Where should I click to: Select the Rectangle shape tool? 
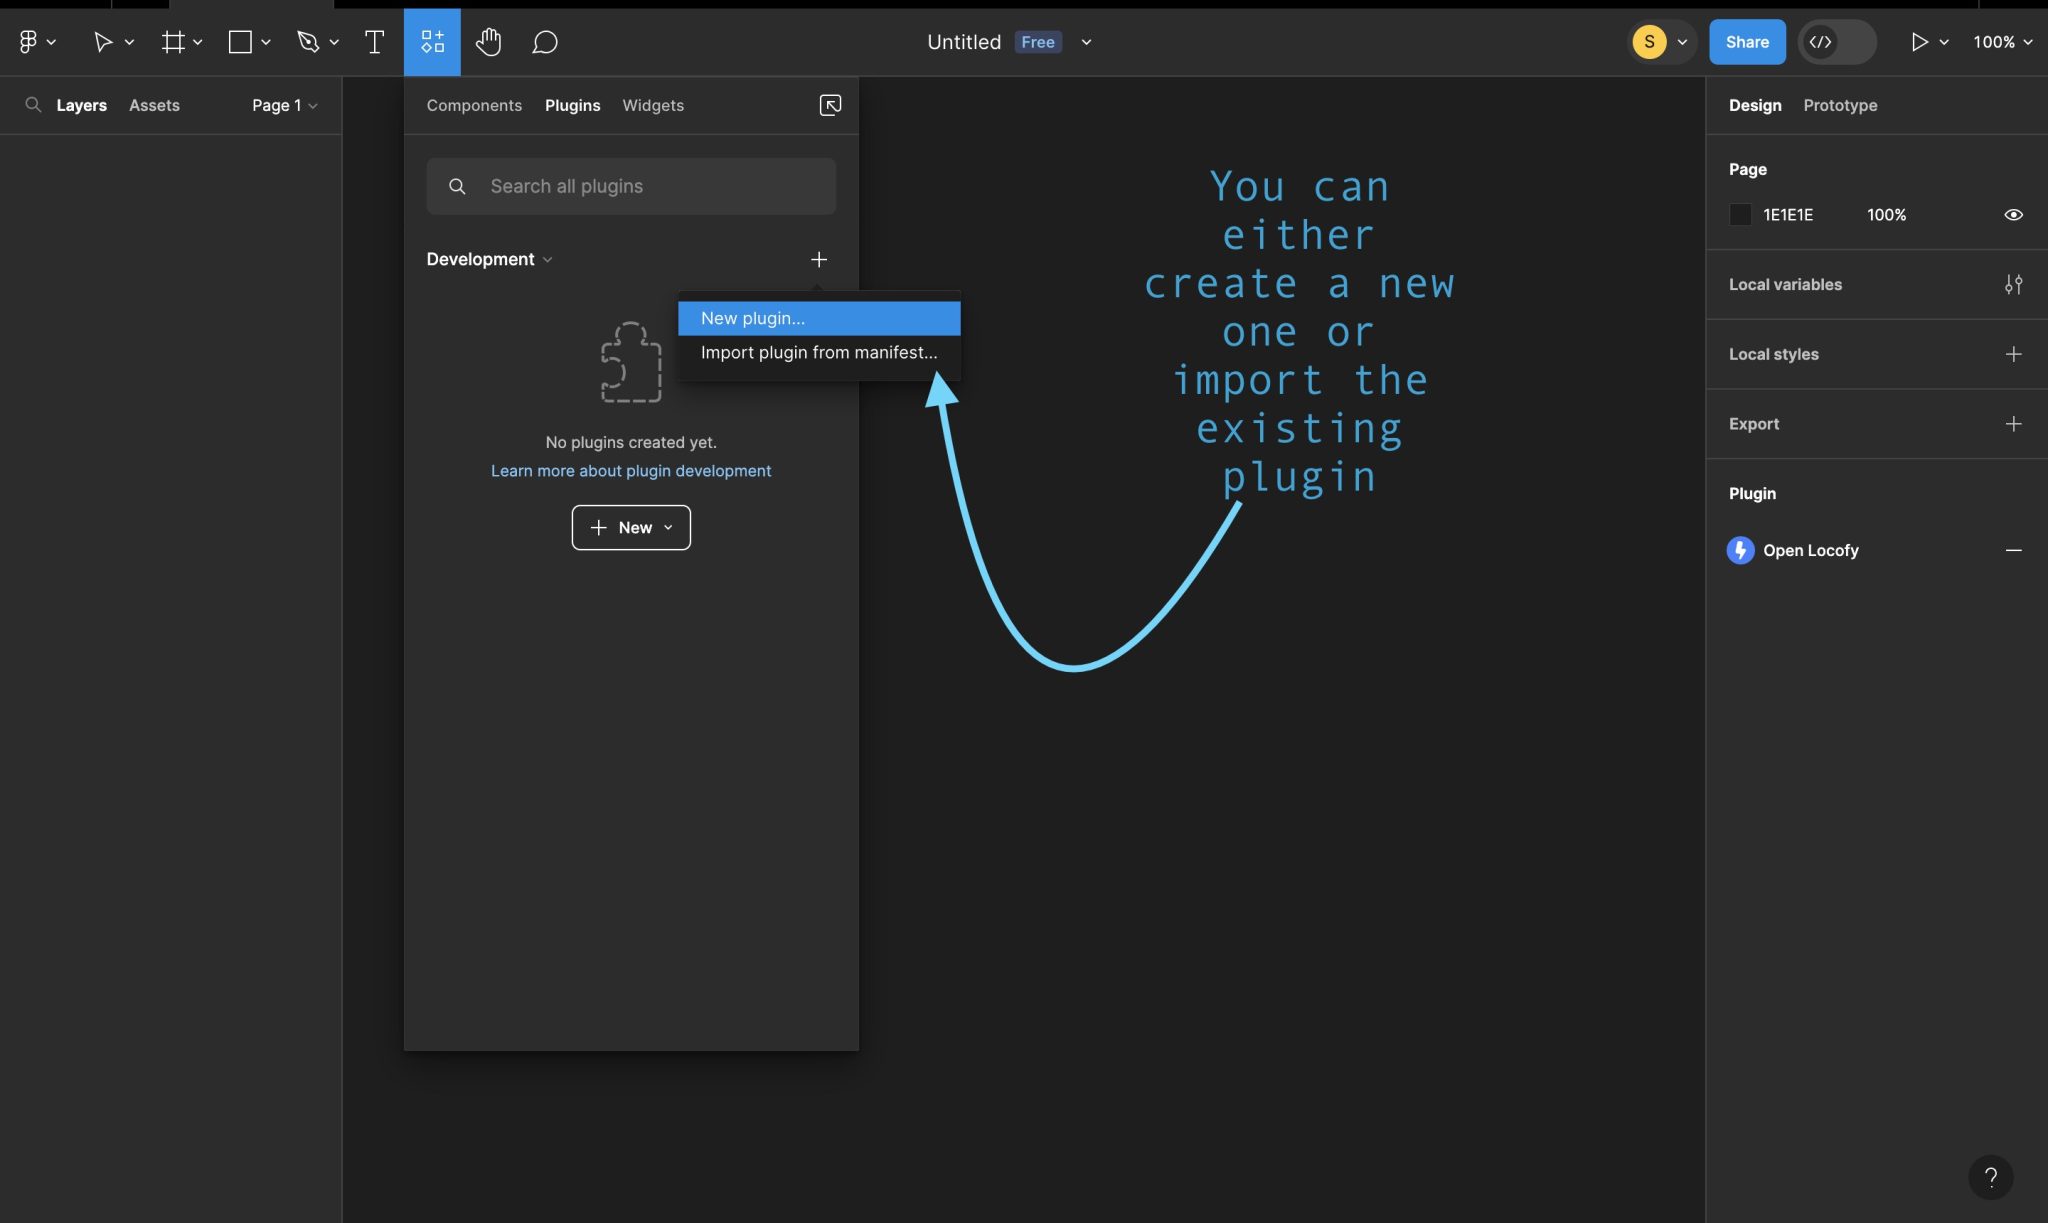pyautogui.click(x=240, y=42)
